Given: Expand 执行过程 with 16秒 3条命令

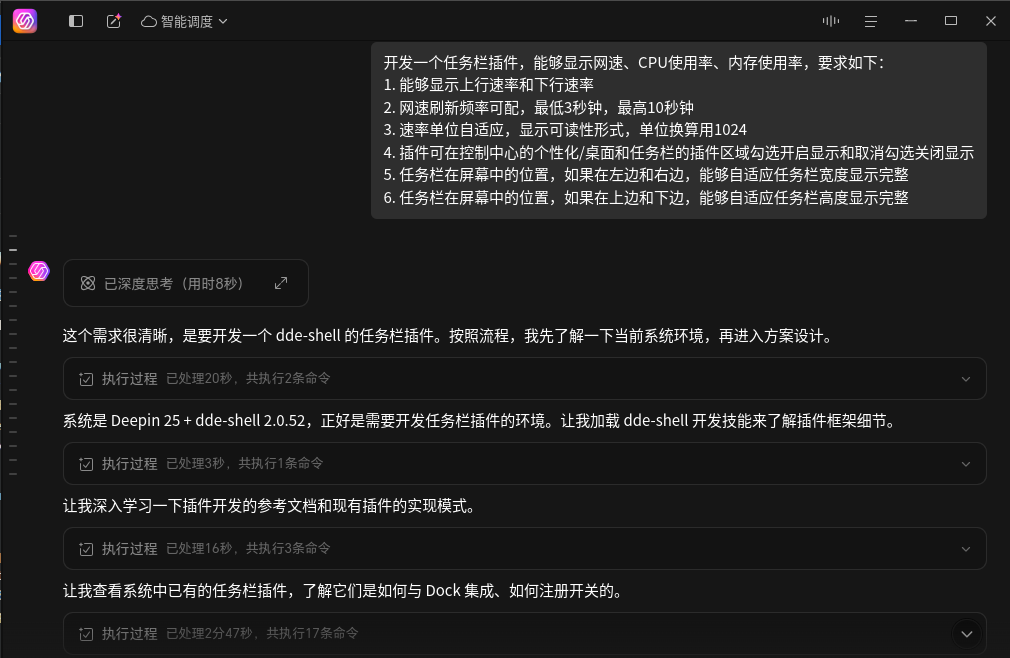Looking at the screenshot, I should click(x=524, y=549).
